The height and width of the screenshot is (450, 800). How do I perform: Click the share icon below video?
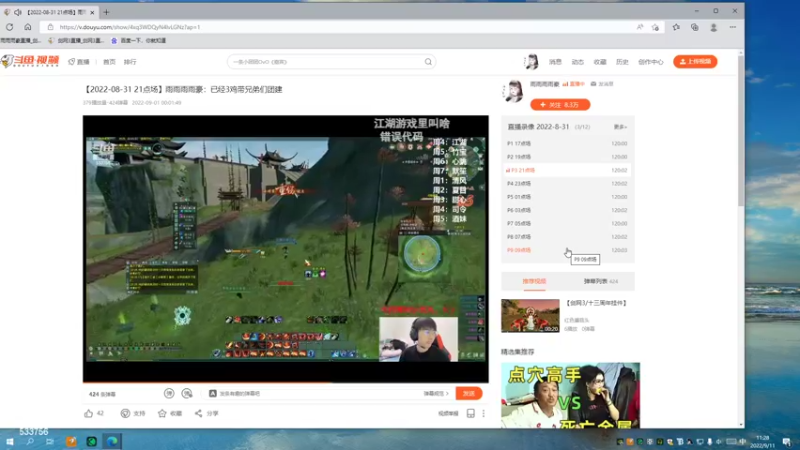coord(198,413)
